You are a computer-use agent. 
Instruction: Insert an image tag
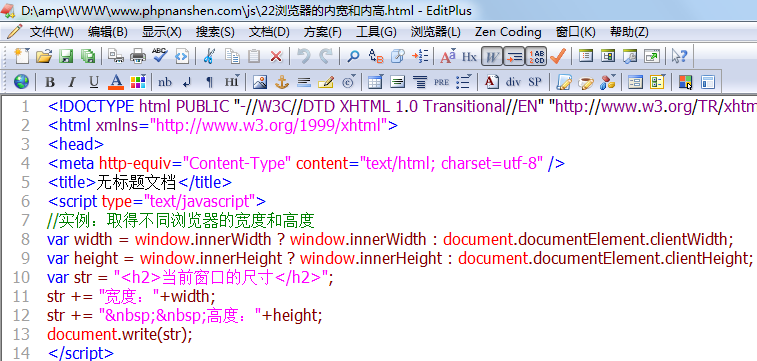coord(260,82)
